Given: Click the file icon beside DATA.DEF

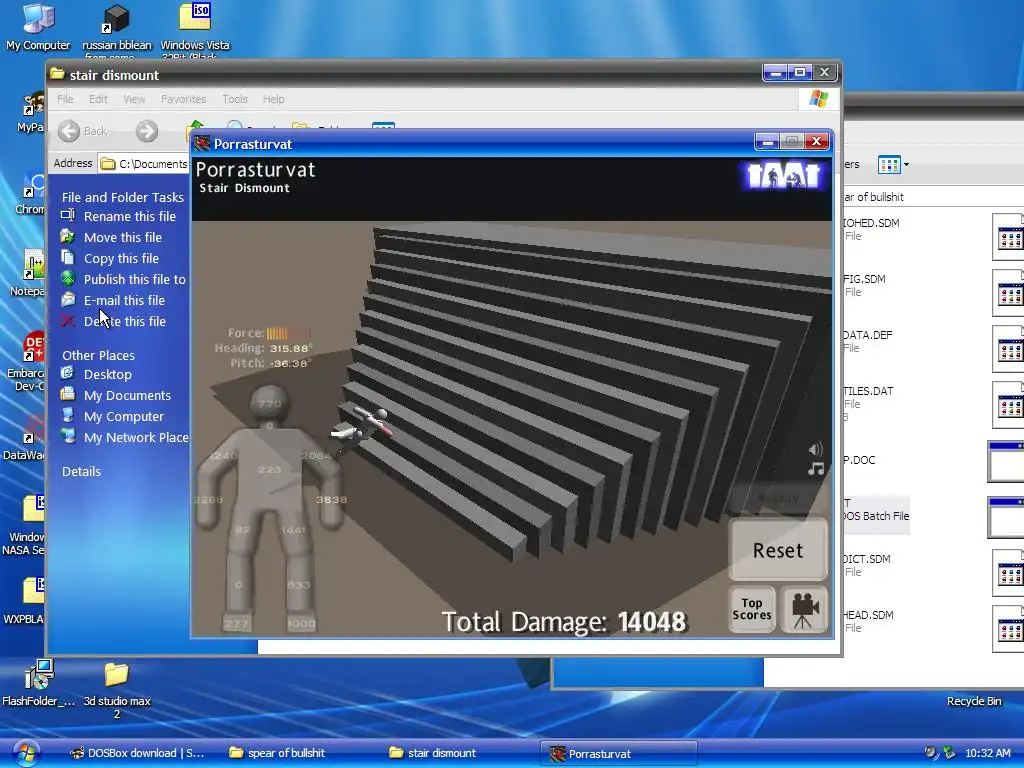Looking at the screenshot, I should coord(1008,349).
